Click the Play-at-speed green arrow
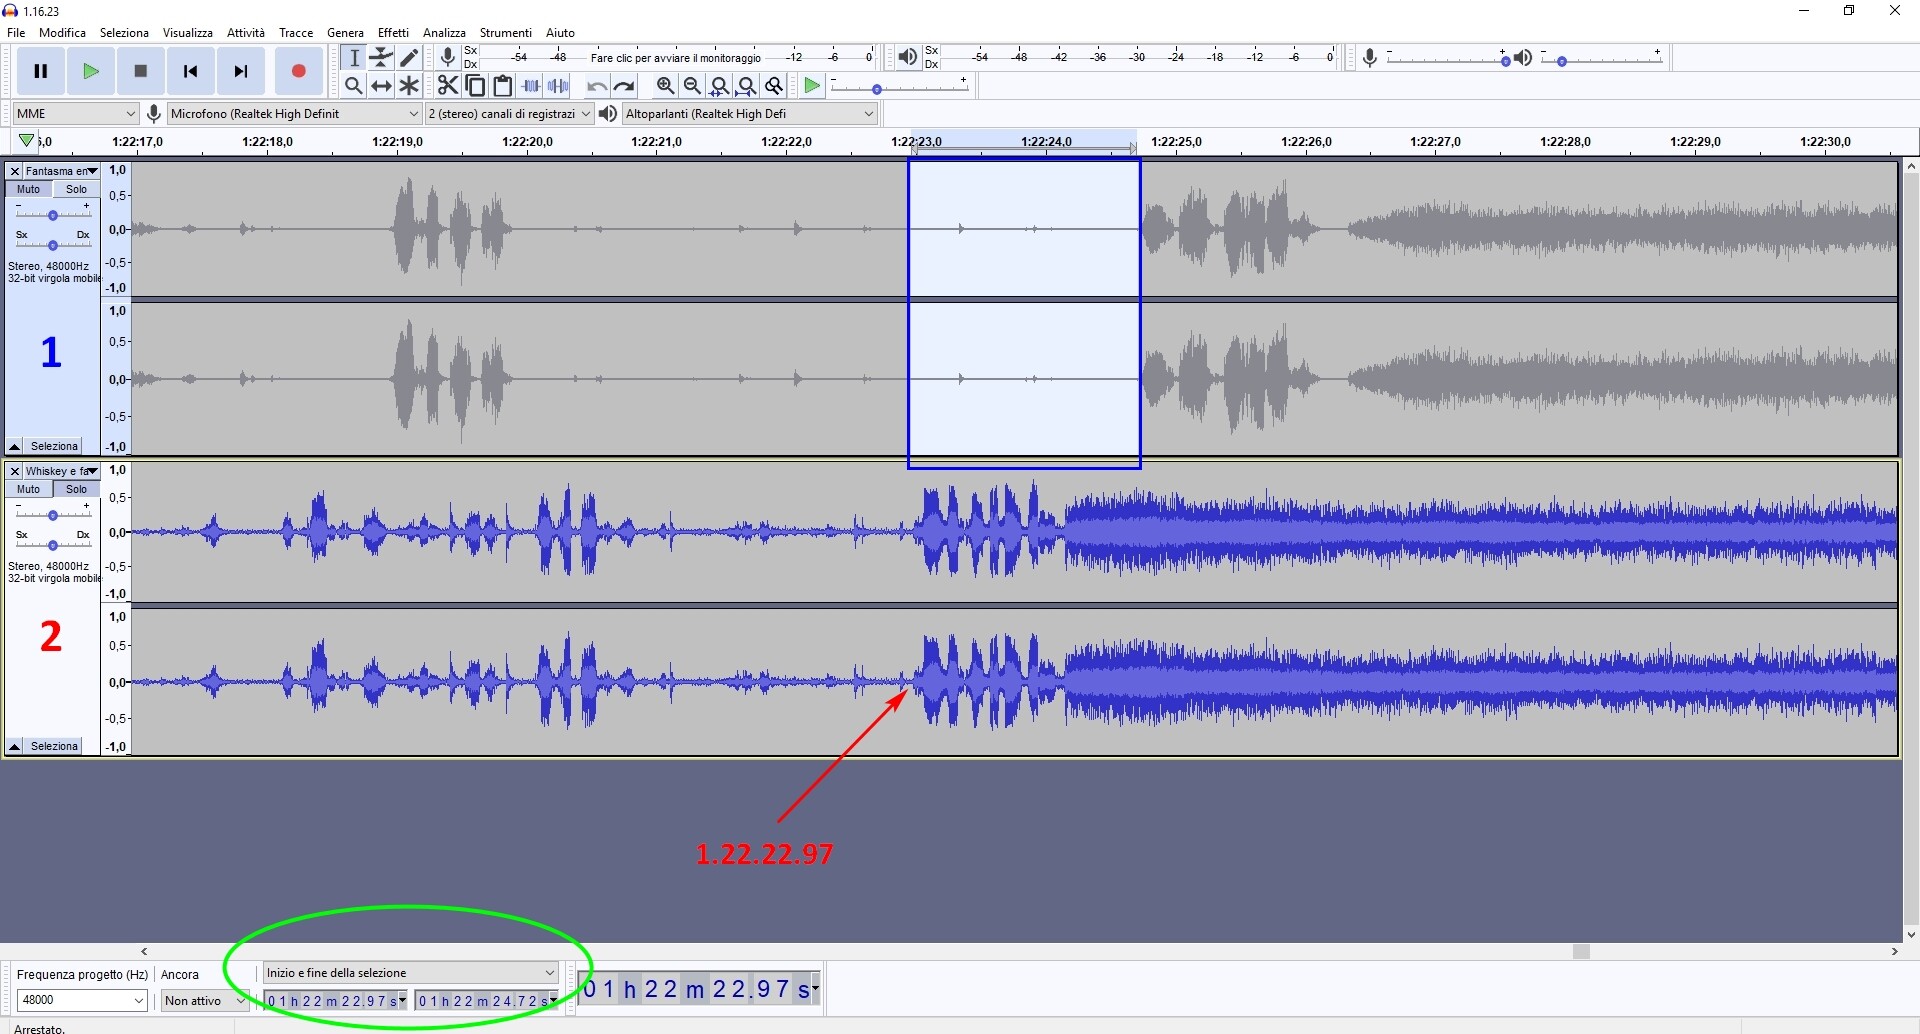This screenshot has height=1034, width=1920. (x=812, y=86)
